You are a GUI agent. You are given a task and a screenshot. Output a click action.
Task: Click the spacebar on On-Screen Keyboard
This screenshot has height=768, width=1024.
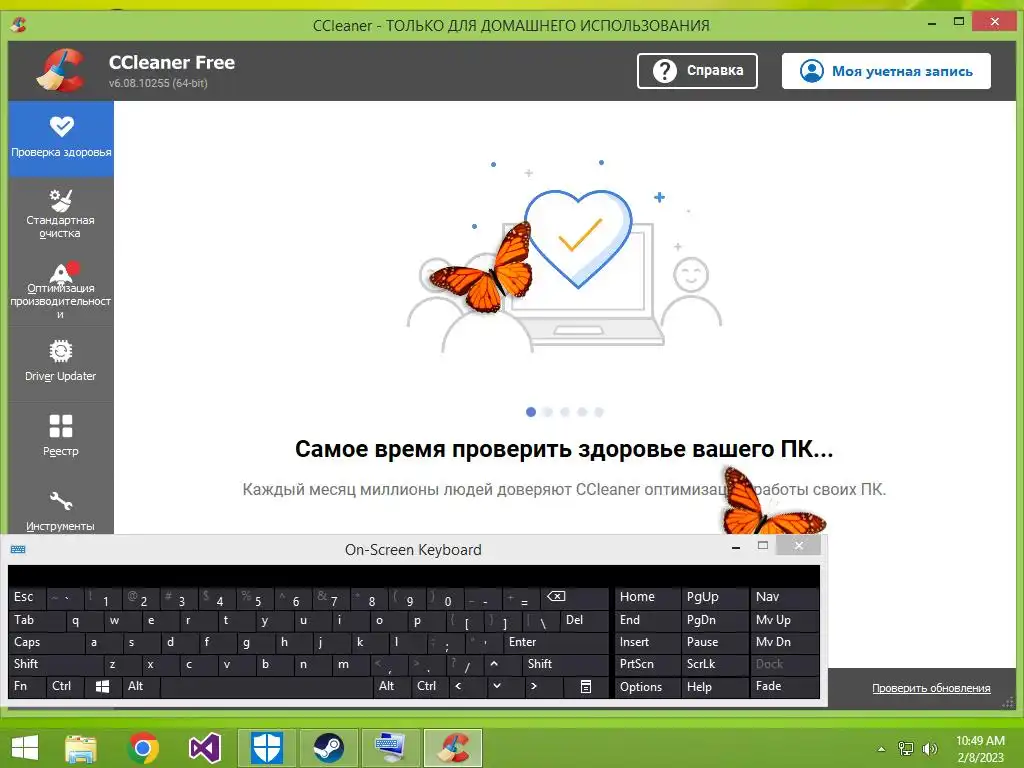coord(266,686)
